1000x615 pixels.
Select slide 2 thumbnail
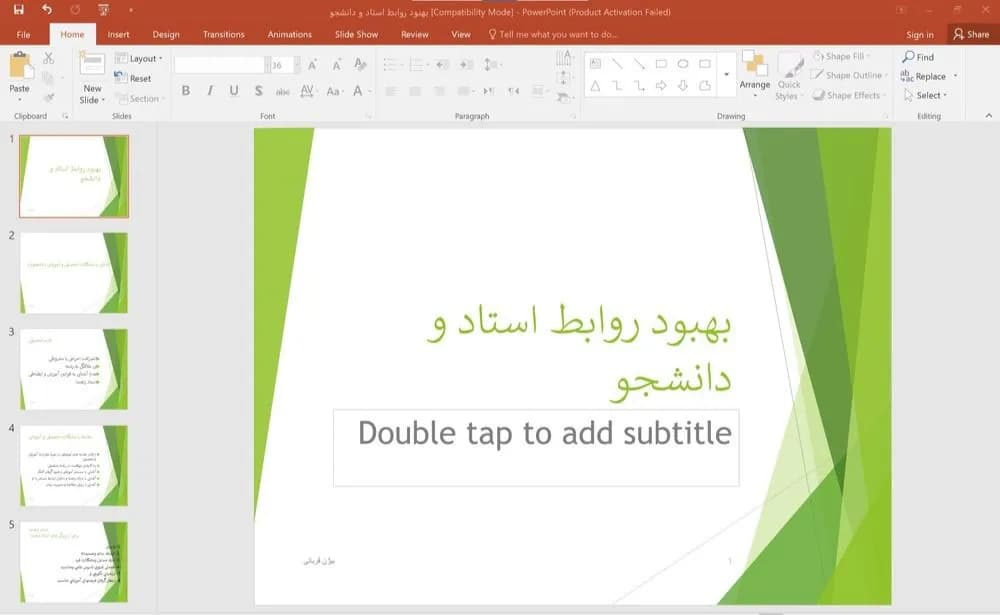[74, 273]
